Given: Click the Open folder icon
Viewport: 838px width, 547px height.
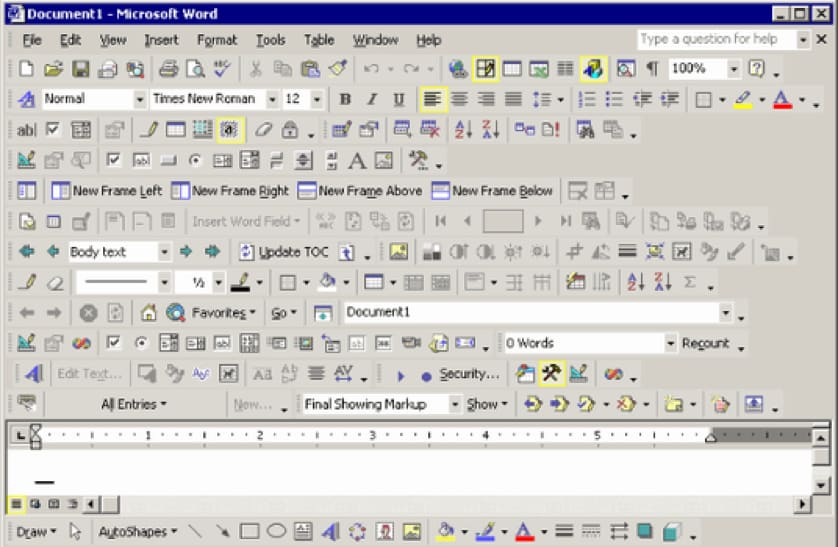Looking at the screenshot, I should (x=53, y=69).
